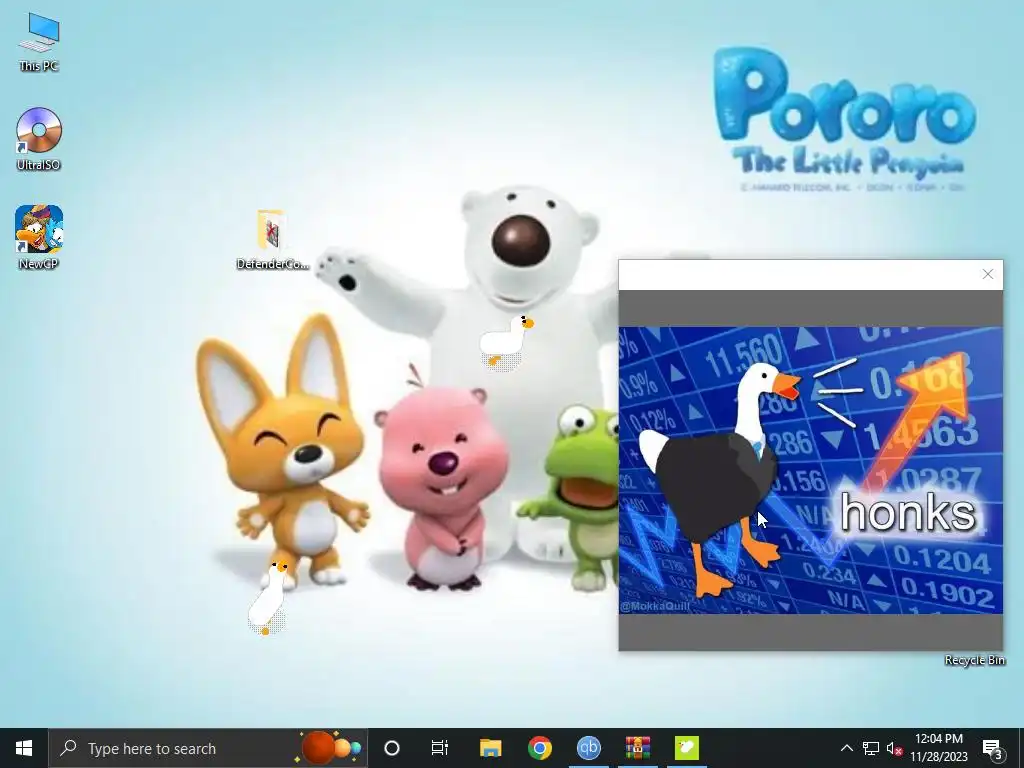Click the muted volume tray icon
The image size is (1024, 768).
[894, 748]
